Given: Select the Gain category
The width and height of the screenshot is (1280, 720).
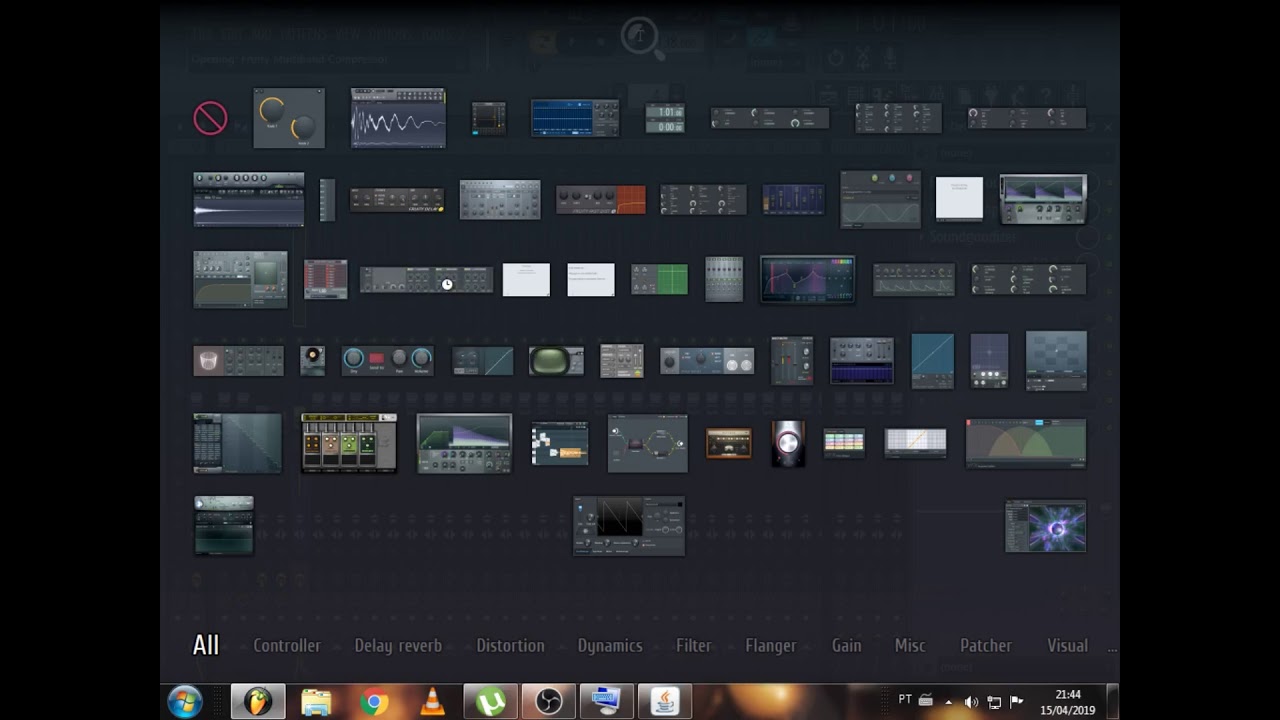Looking at the screenshot, I should [x=846, y=645].
